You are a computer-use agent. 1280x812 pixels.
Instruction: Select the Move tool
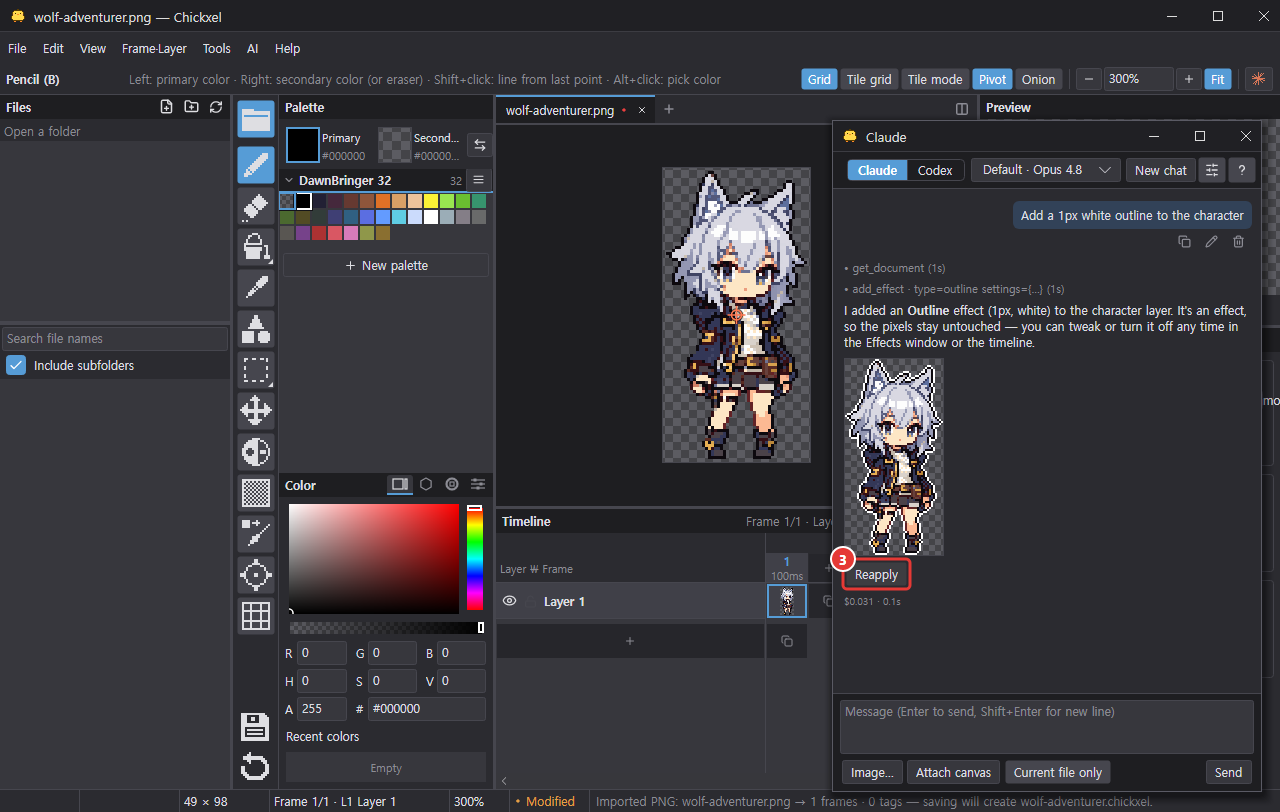point(256,411)
